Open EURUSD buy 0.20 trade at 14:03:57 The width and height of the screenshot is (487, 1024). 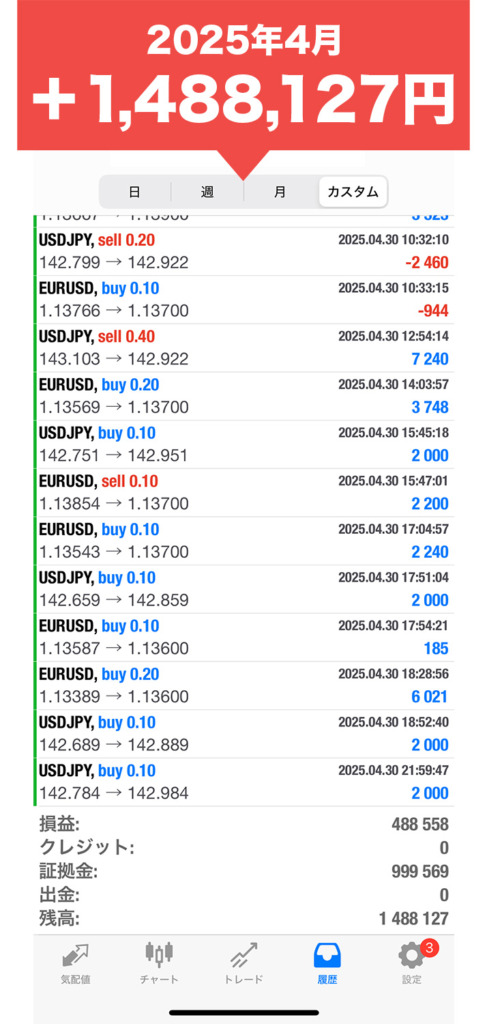point(244,396)
